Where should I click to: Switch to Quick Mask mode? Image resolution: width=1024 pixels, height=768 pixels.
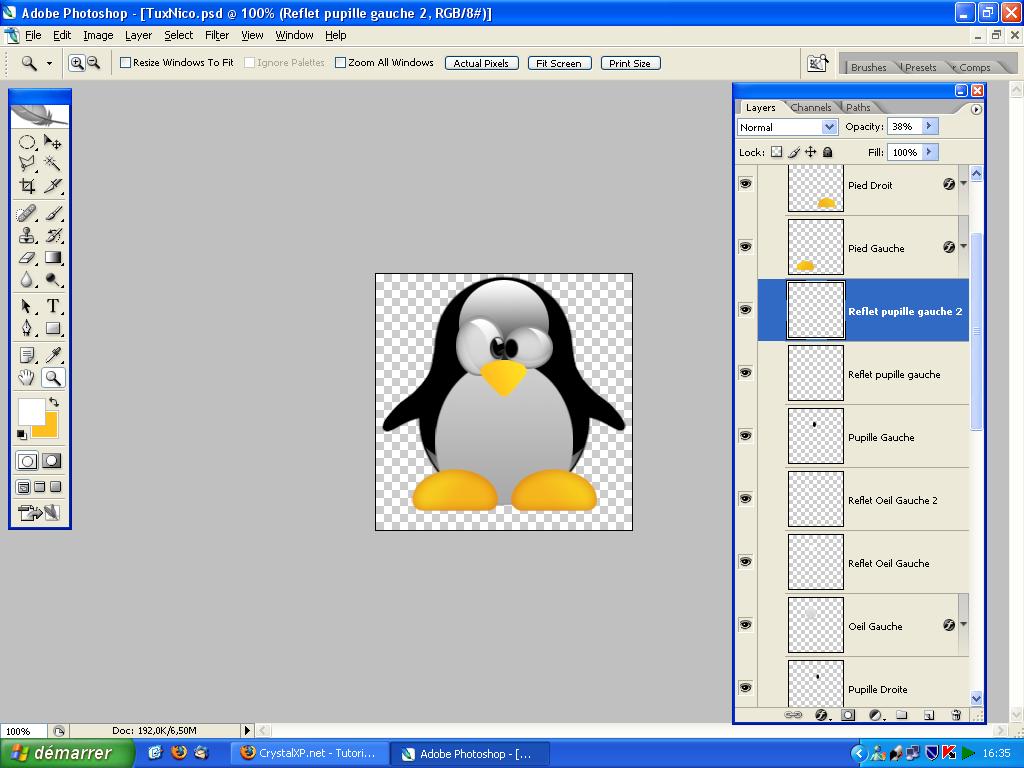tap(52, 460)
